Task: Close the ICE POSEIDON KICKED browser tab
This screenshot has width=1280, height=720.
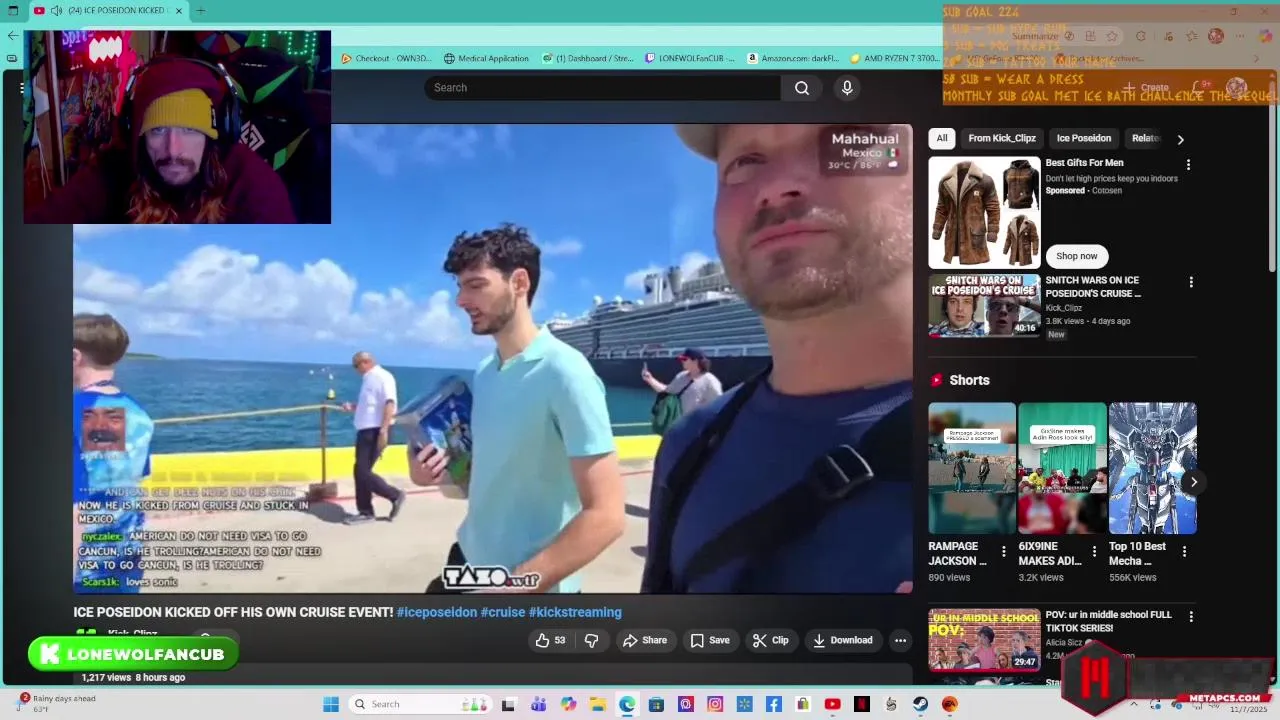Action: click(x=179, y=11)
